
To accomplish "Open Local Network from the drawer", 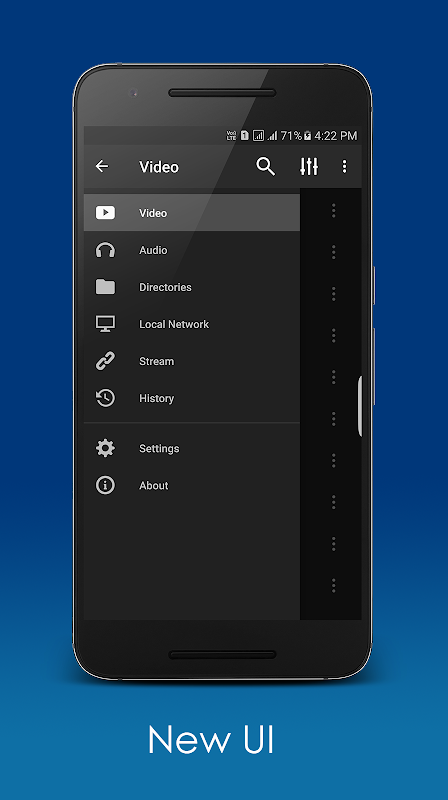I will pyautogui.click(x=192, y=324).
